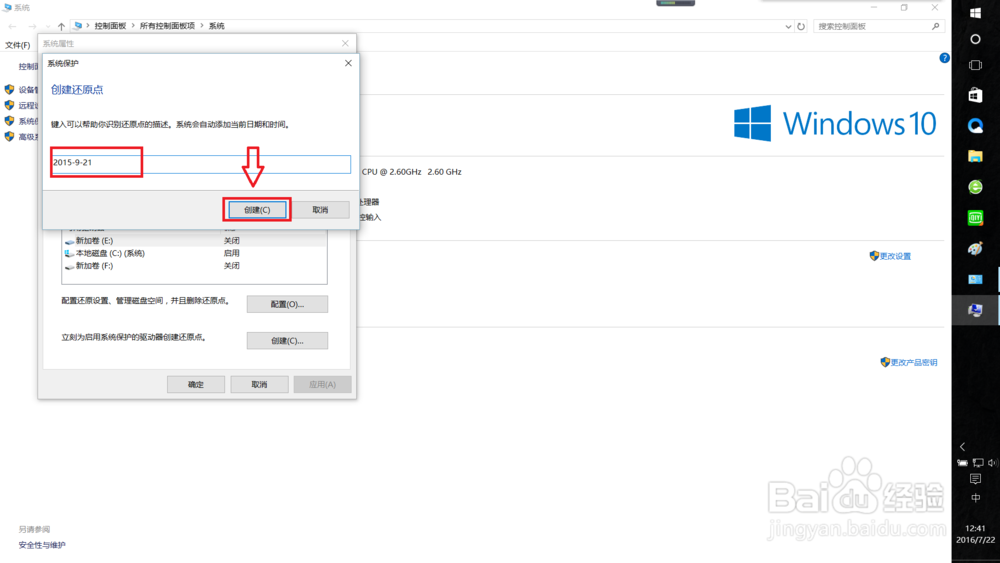Select the 新加卷 (F:) drive row

coord(195,266)
